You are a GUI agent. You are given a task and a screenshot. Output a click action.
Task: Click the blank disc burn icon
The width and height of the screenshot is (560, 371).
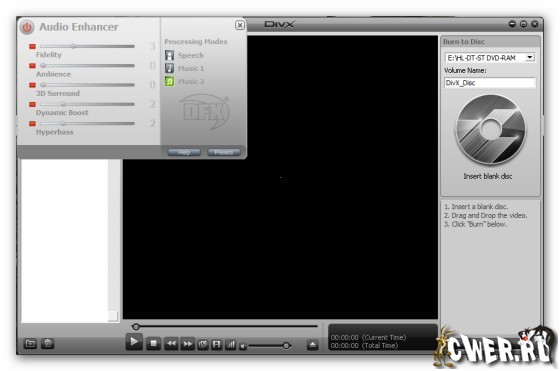point(490,129)
